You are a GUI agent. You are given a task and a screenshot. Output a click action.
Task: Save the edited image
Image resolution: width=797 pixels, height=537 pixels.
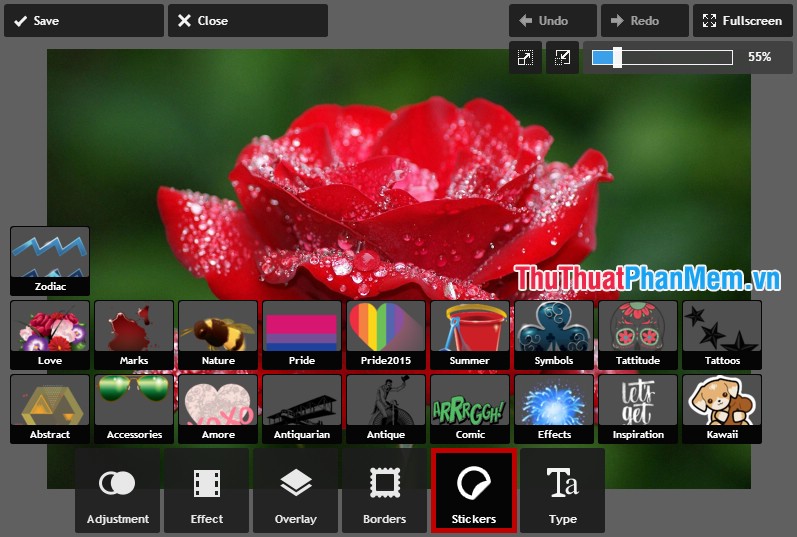click(x=84, y=21)
